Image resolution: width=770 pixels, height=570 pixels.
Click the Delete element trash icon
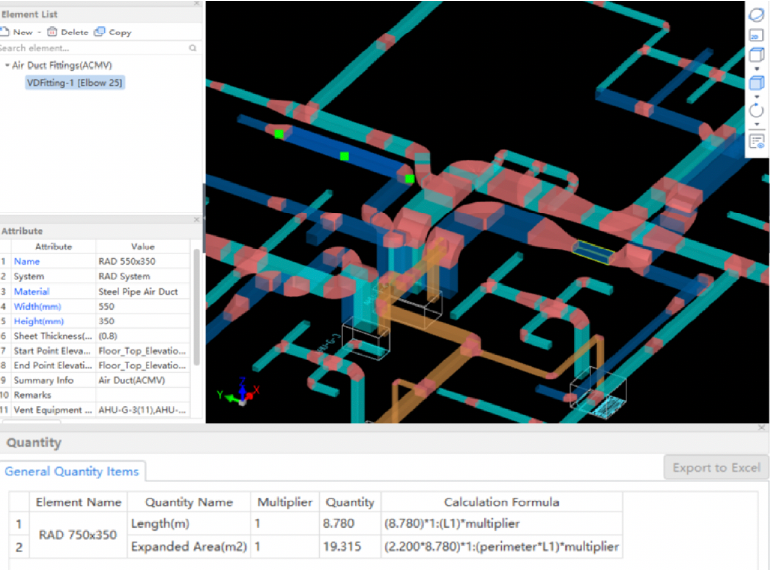point(52,32)
